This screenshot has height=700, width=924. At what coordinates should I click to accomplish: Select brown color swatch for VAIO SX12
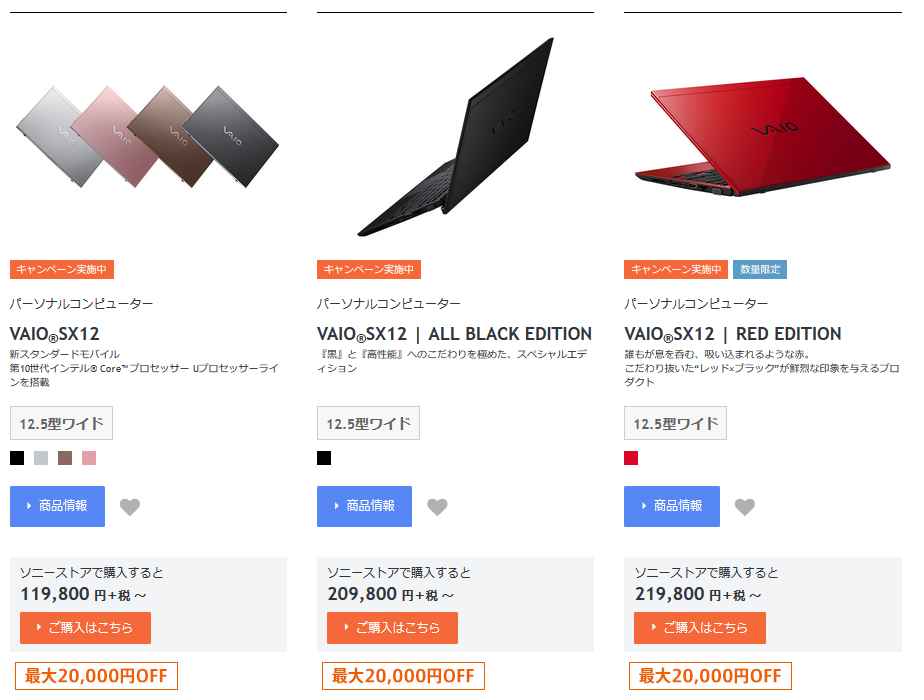(x=65, y=458)
